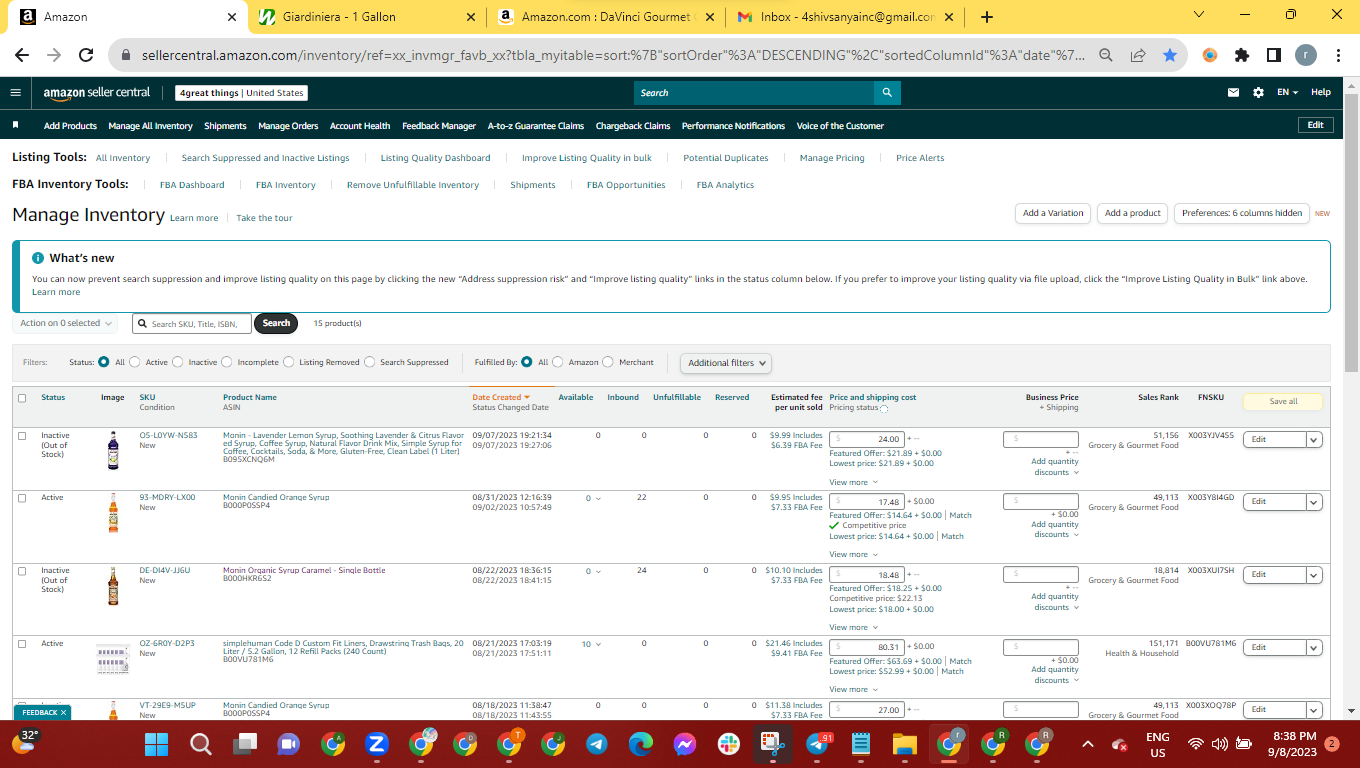
Task: Open Manage All Inventory in the nav bar
Action: (x=150, y=126)
